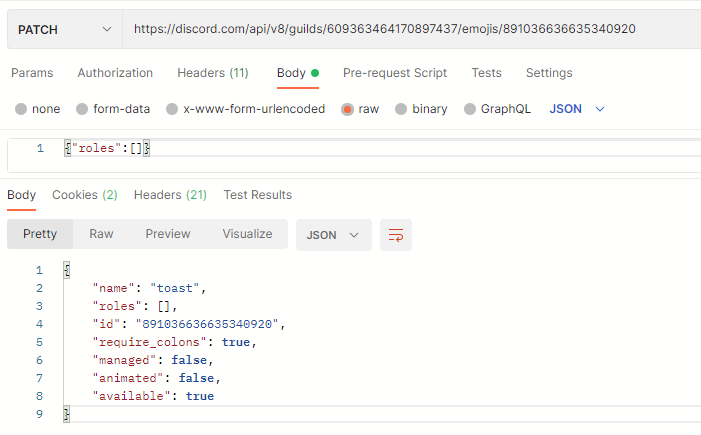The image size is (701, 435).
Task: Open response Headers (21) tab
Action: click(x=170, y=195)
